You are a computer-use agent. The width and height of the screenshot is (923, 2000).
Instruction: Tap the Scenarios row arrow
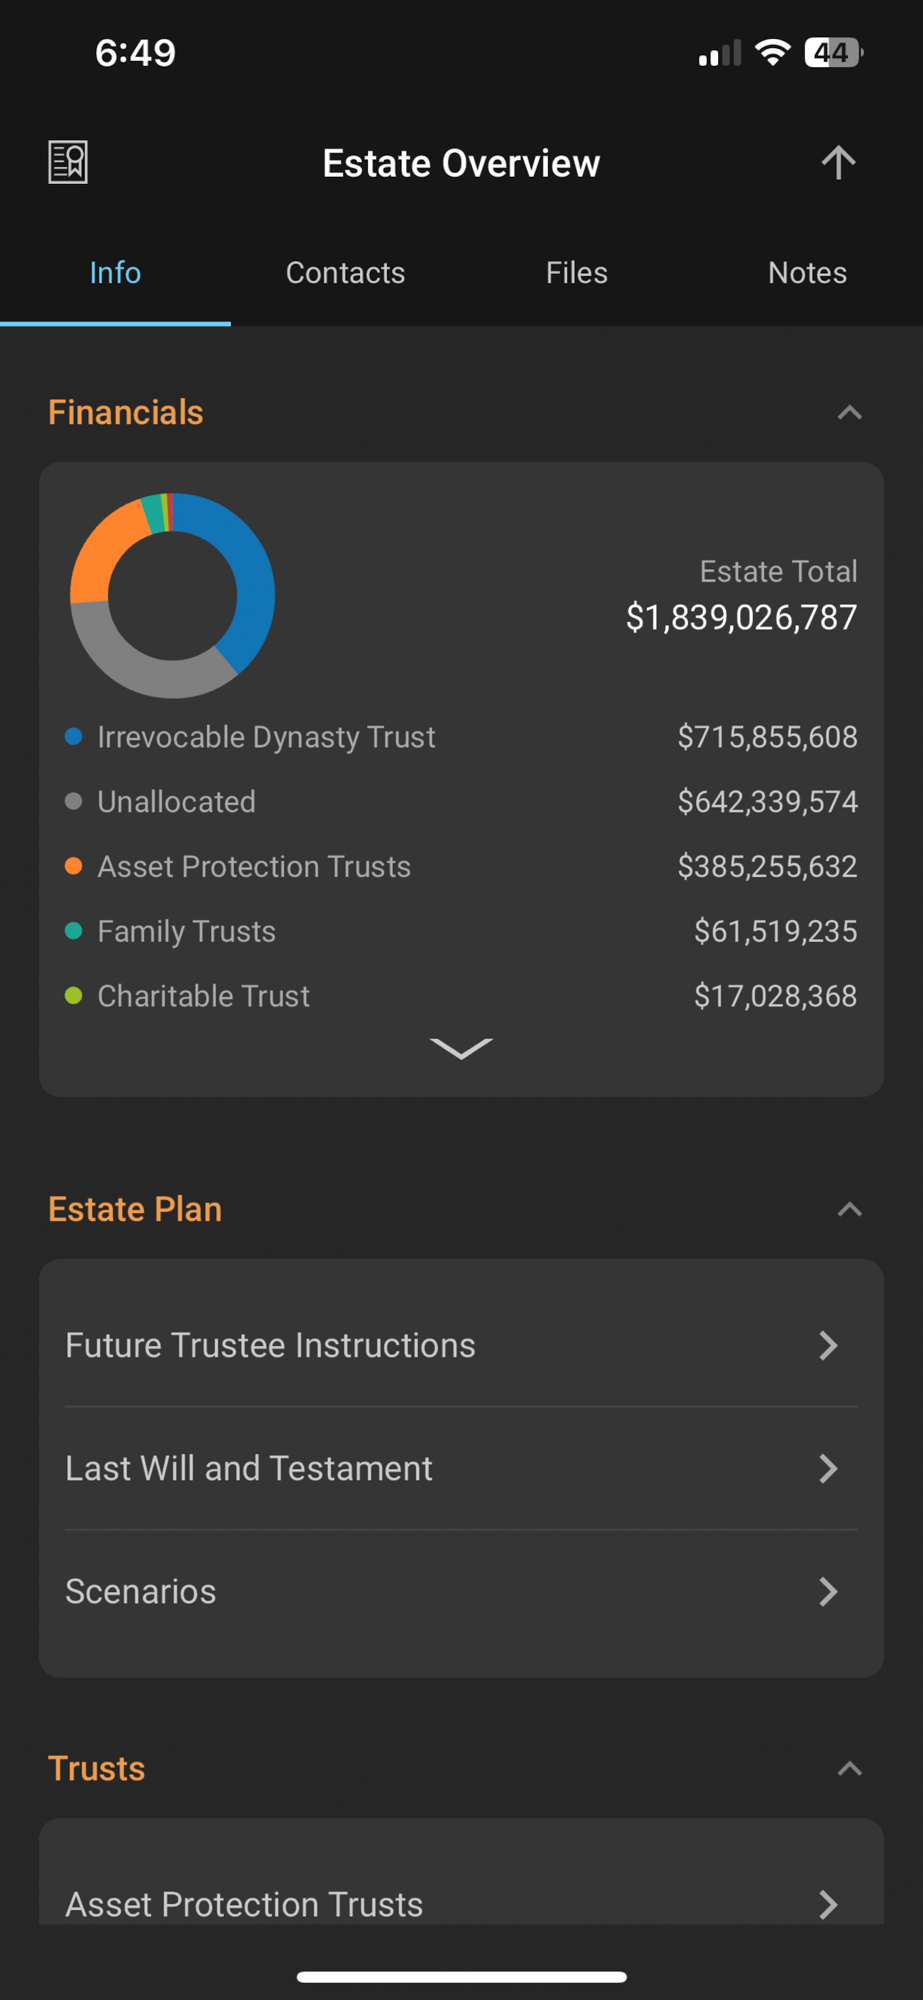pos(828,1591)
